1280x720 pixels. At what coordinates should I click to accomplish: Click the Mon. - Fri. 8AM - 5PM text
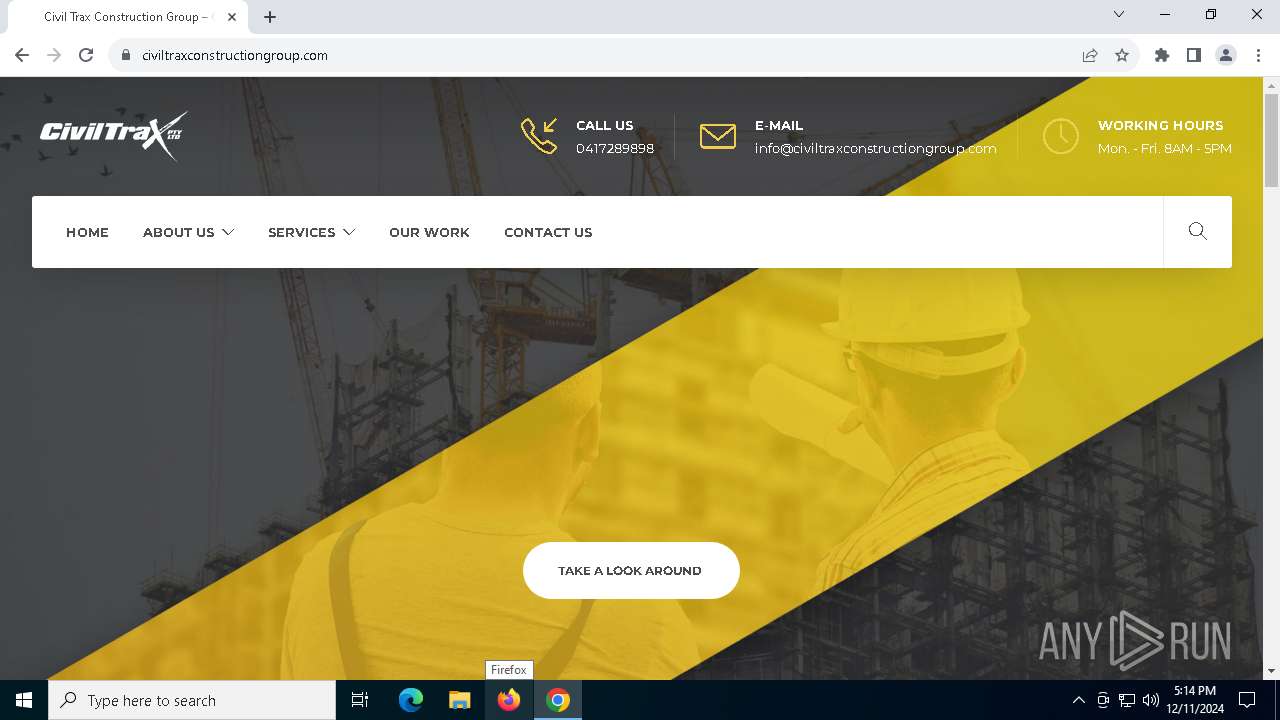(1165, 148)
